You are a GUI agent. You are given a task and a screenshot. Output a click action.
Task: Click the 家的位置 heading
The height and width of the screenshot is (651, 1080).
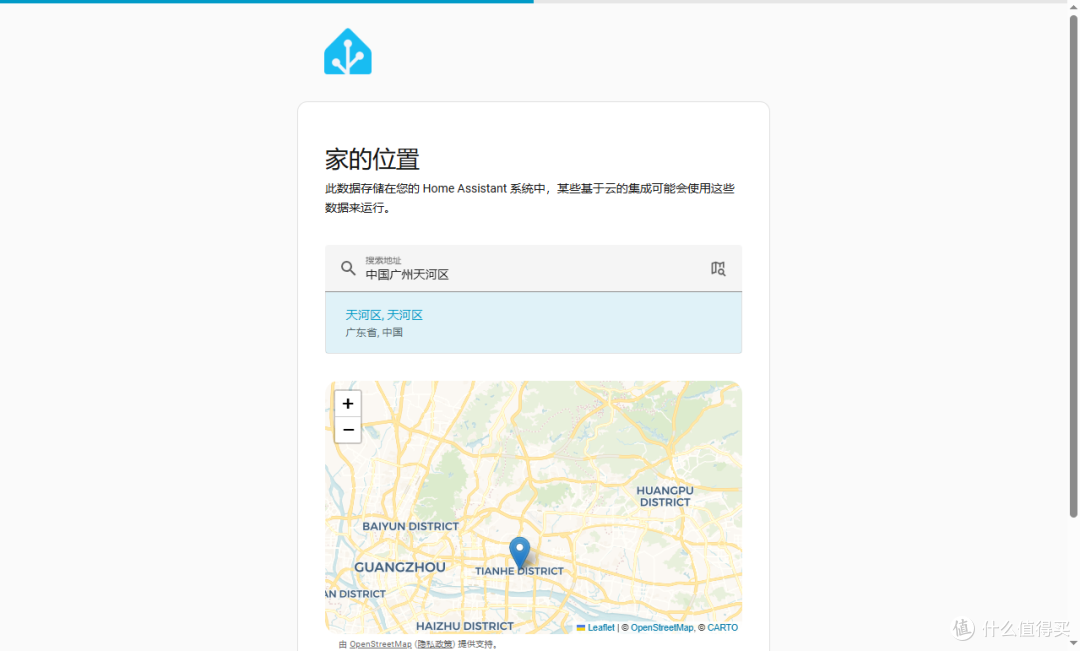[372, 160]
